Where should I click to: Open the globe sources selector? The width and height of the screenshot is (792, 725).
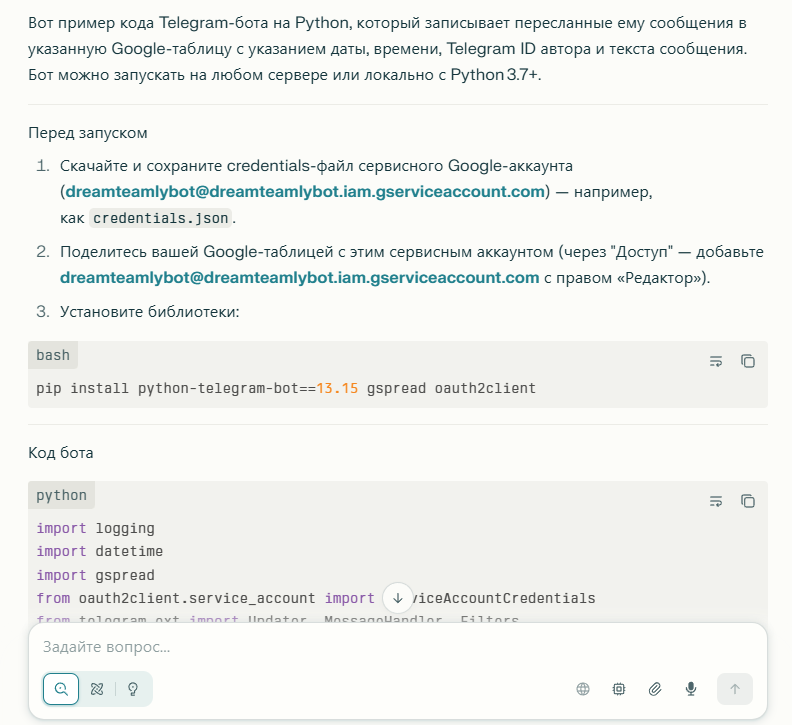(x=583, y=689)
